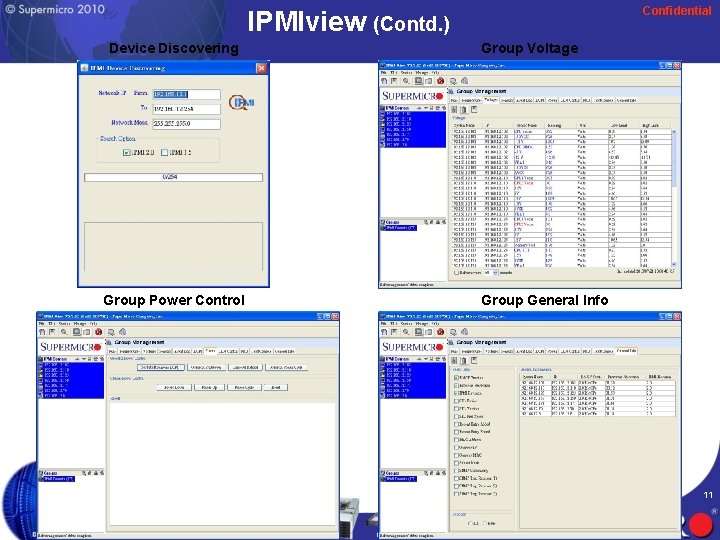
Task: Click the Power Up button in Group Power Control
Action: pos(209,388)
